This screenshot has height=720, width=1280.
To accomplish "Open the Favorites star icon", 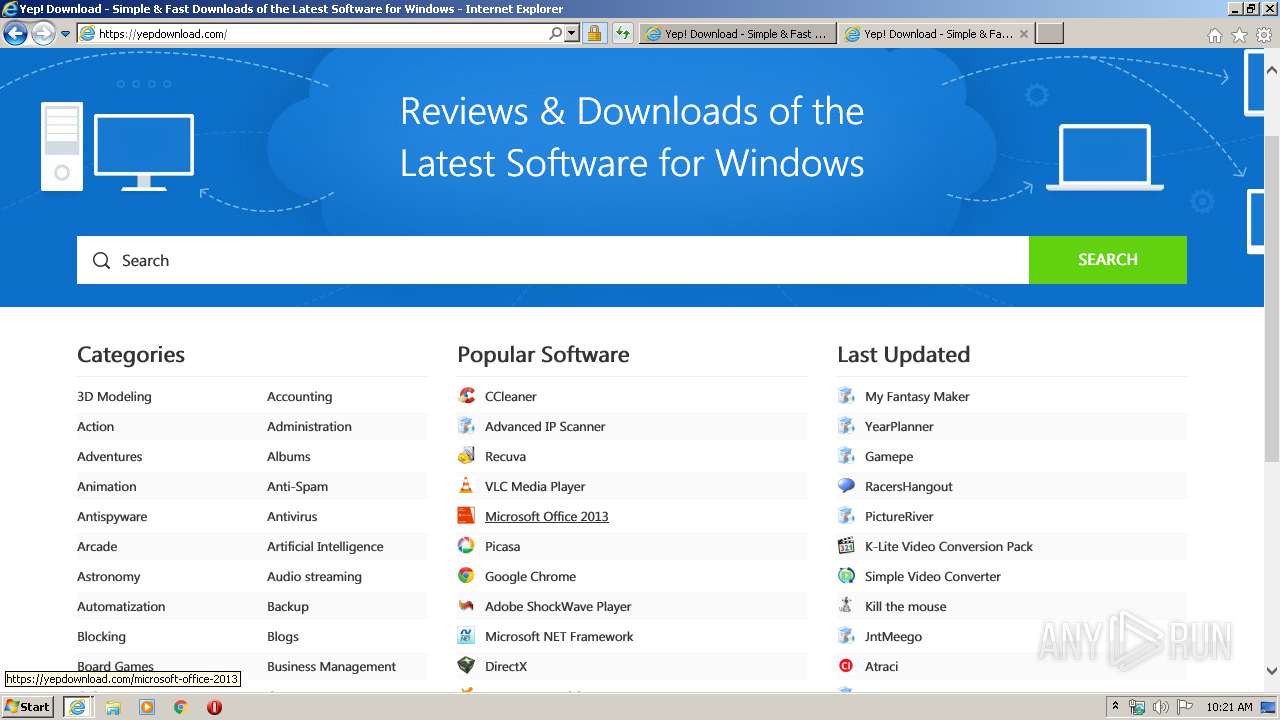I will click(x=1239, y=35).
